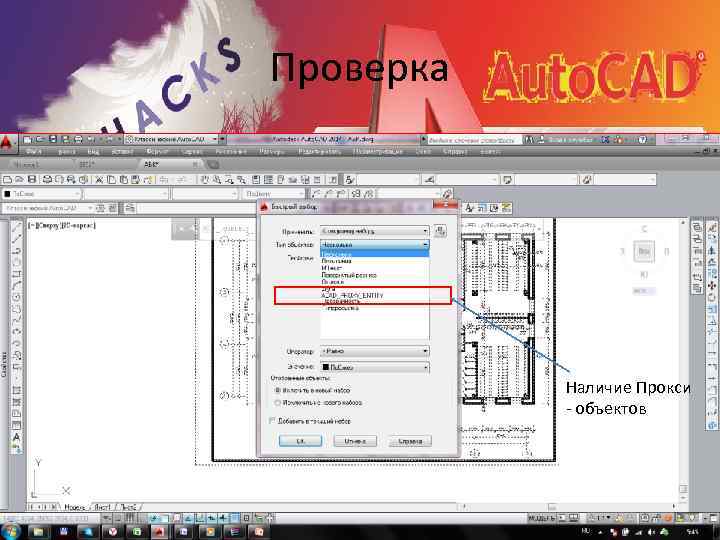Image resolution: width=720 pixels, height=540 pixels.
Task: Click Paste icon in standard toolbar
Action: pyautogui.click(x=123, y=180)
